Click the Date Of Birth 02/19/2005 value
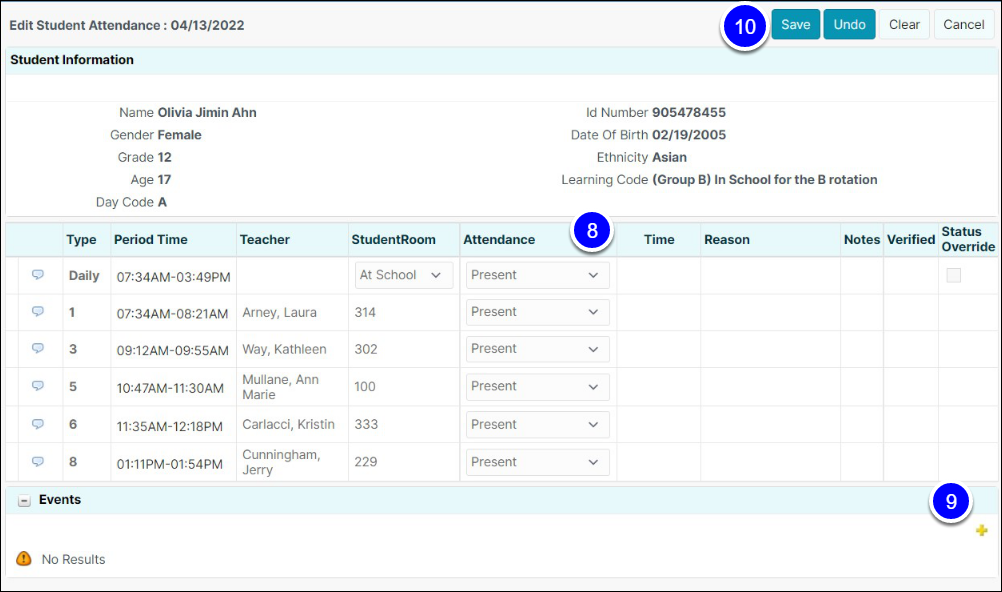This screenshot has width=1002, height=592. pyautogui.click(x=689, y=135)
